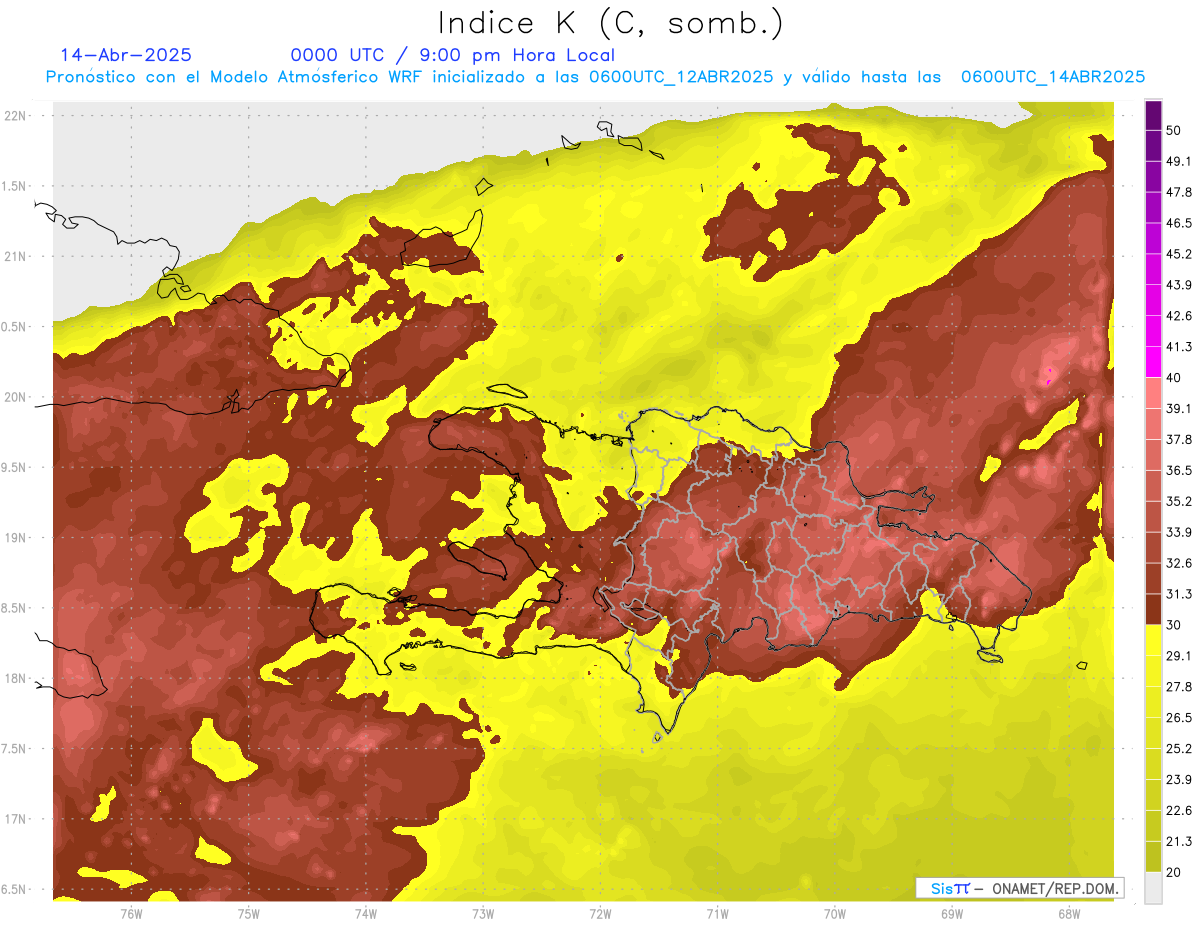Click the color scale value '39.1'
1200x927 pixels.
[1179, 409]
